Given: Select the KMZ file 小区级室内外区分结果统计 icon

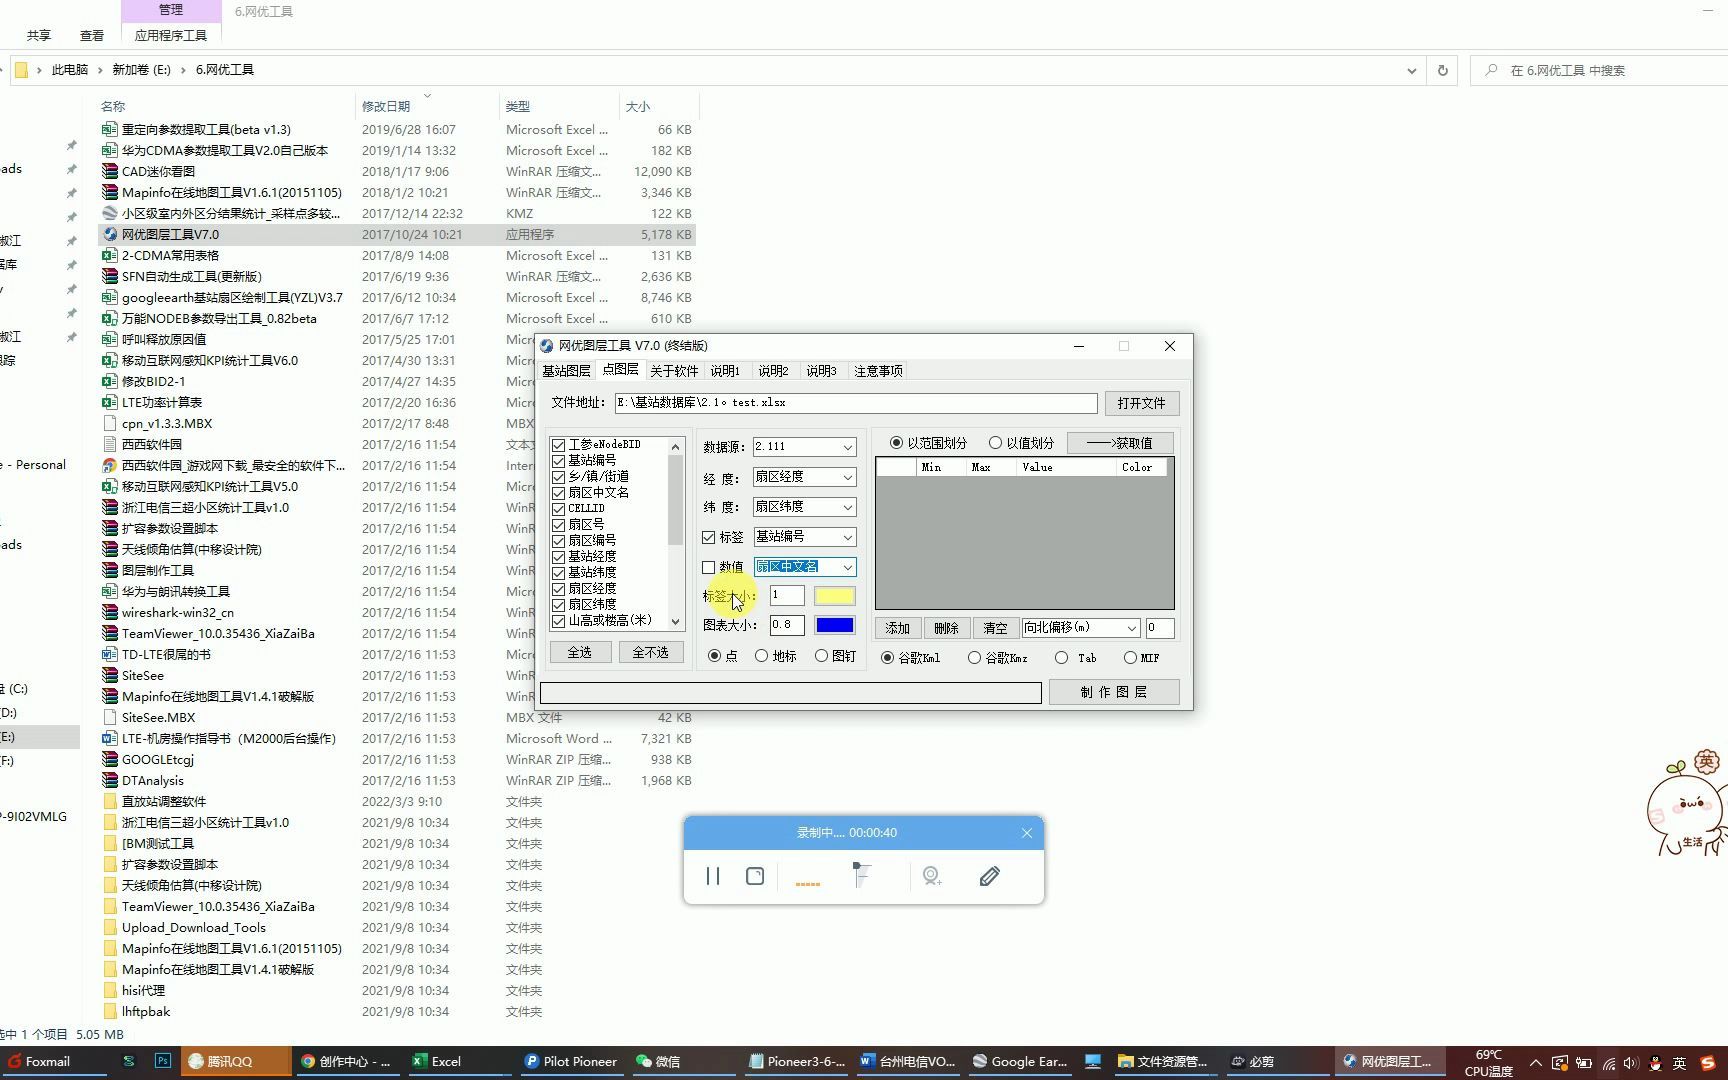Looking at the screenshot, I should 110,213.
